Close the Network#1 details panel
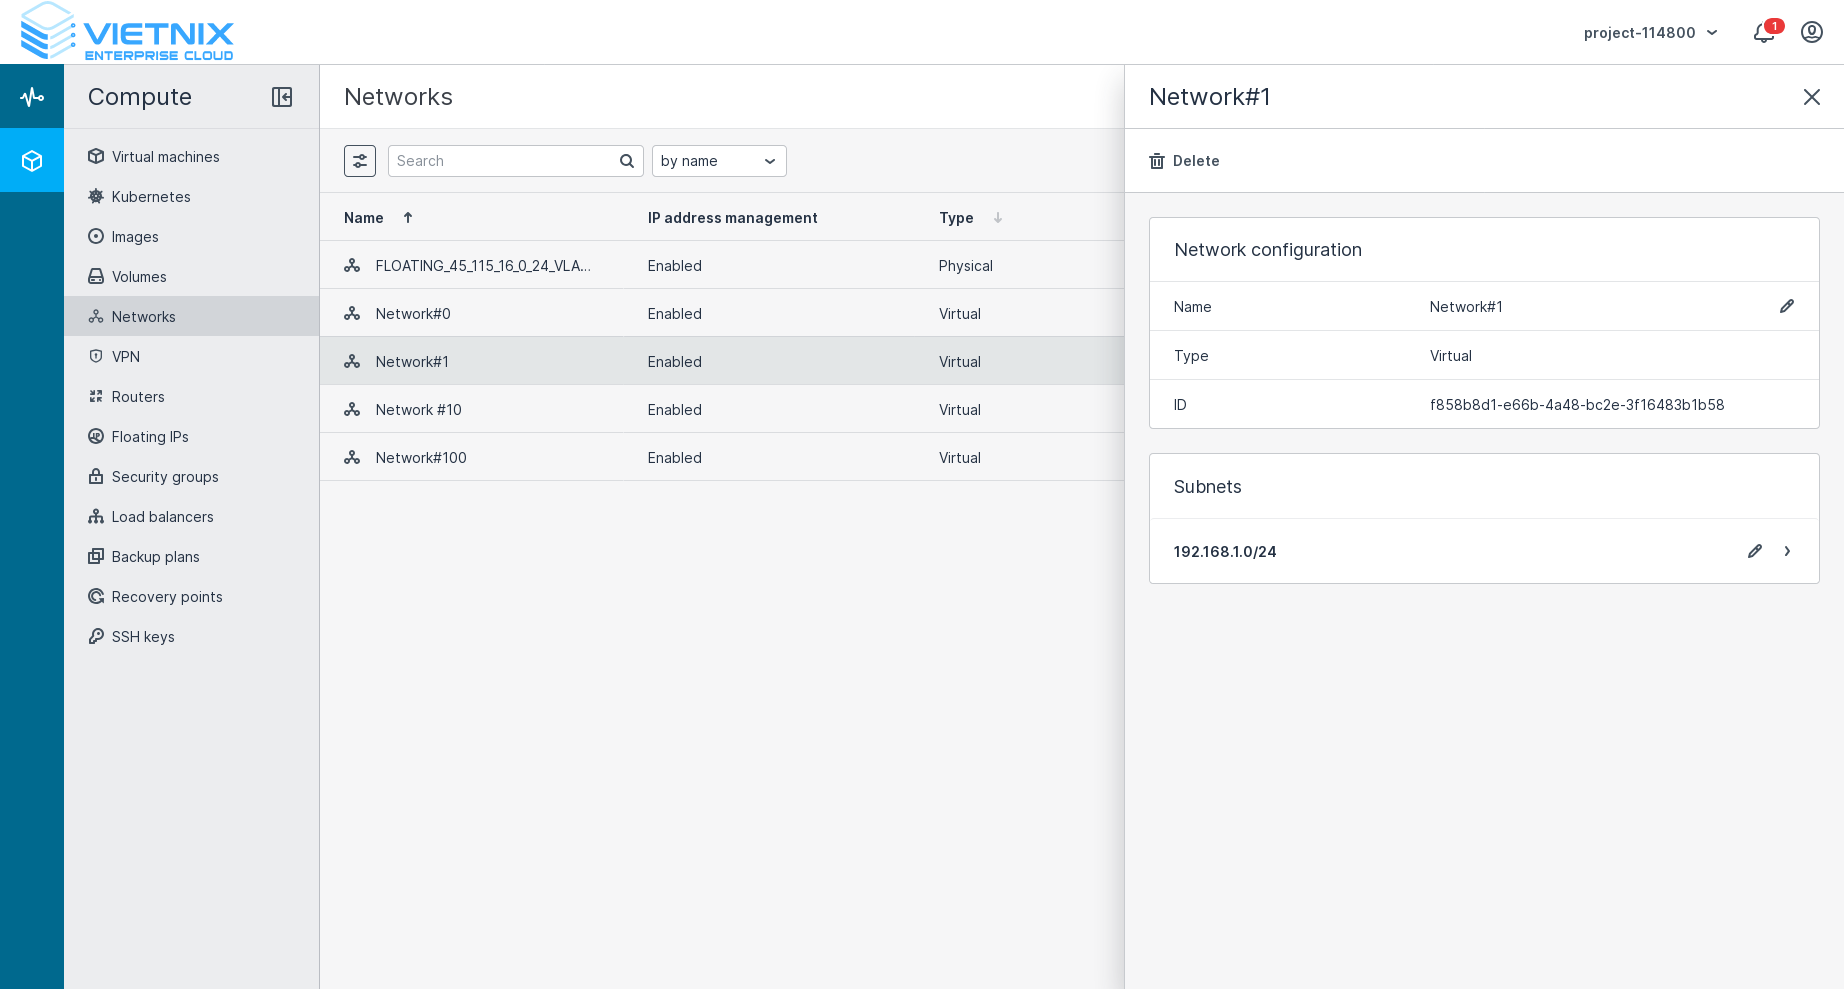 click(1811, 97)
